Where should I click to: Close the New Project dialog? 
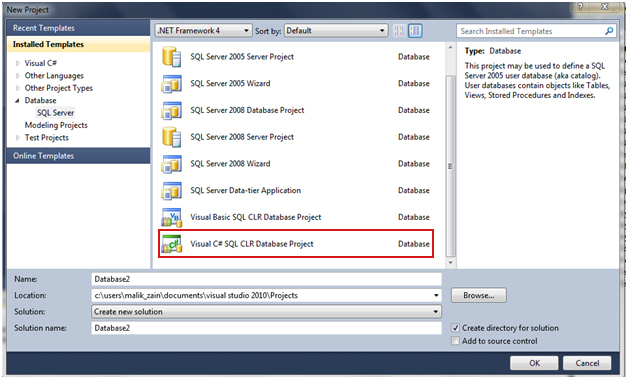coord(605,7)
